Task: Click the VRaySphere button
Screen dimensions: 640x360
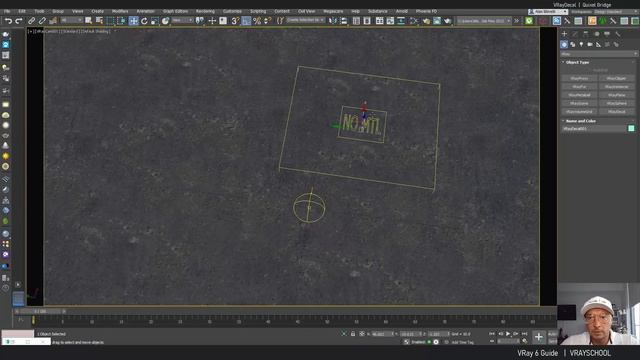Action: click(617, 103)
